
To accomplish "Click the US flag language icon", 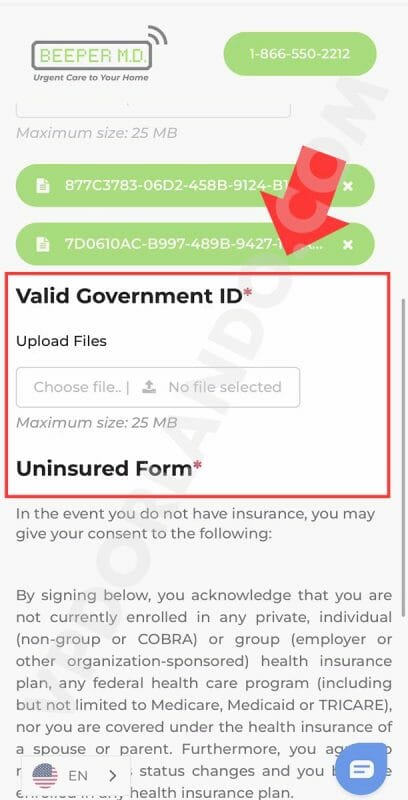I will click(x=45, y=776).
